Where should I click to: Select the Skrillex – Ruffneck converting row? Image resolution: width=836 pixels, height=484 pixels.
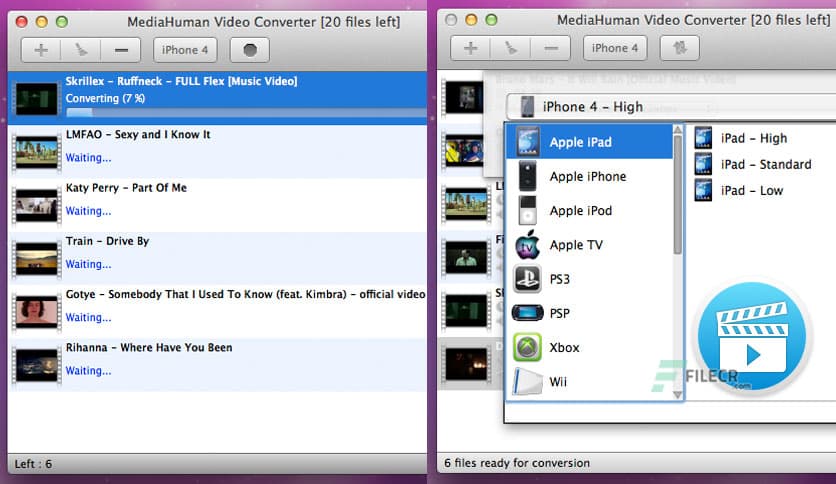point(218,98)
